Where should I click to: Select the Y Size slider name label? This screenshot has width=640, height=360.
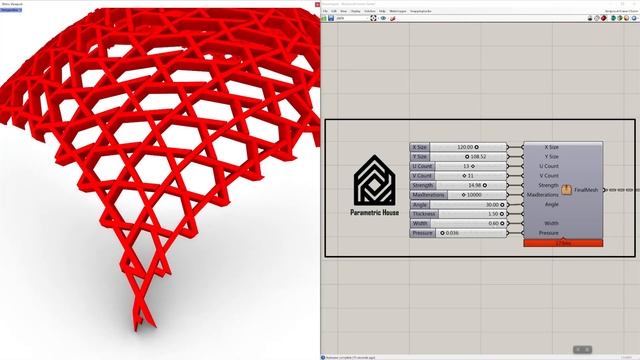(420, 157)
